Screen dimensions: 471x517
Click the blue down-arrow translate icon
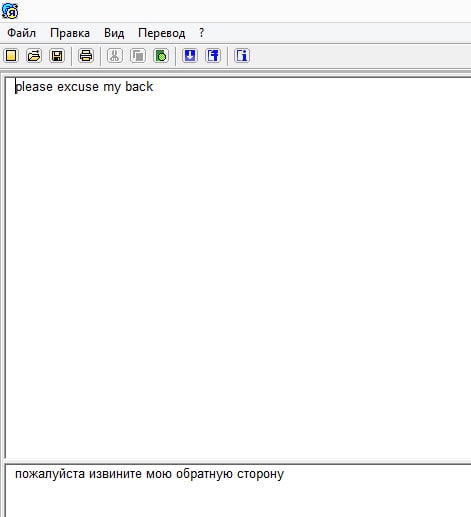pos(190,56)
